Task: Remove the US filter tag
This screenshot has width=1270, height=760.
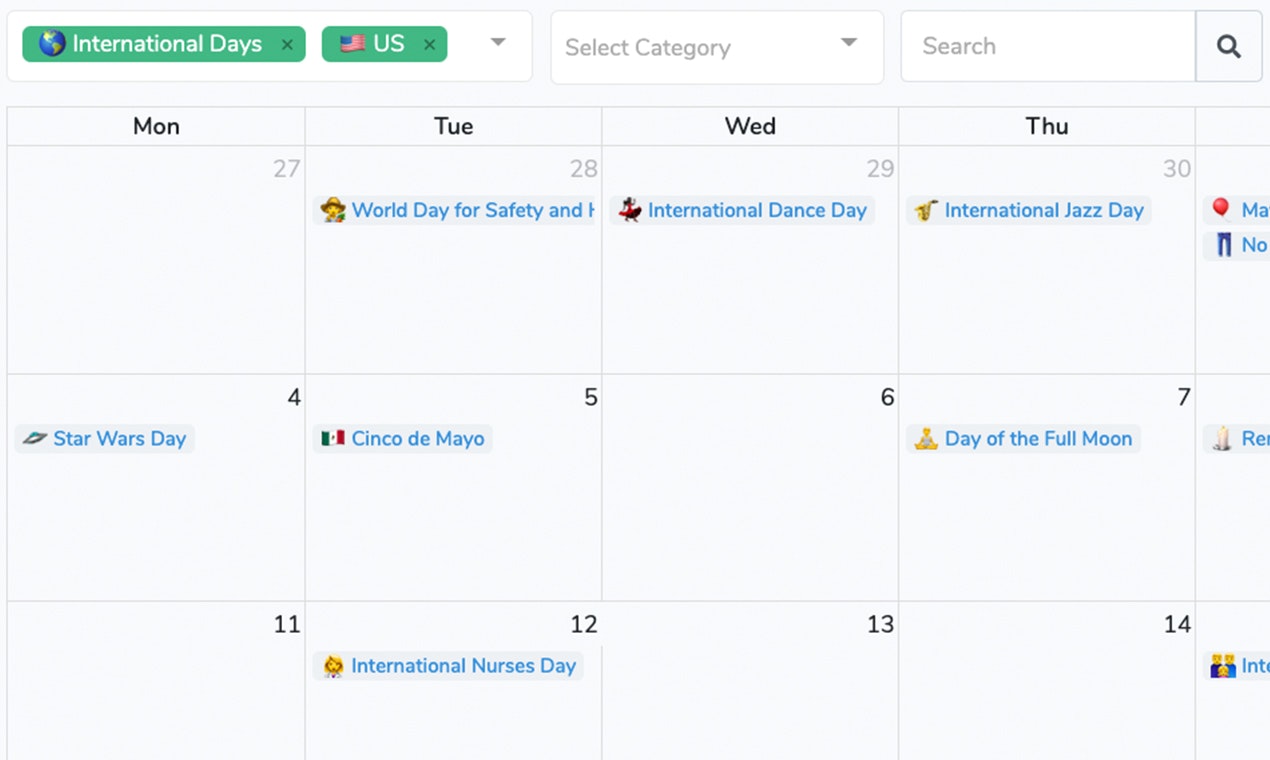Action: click(429, 44)
